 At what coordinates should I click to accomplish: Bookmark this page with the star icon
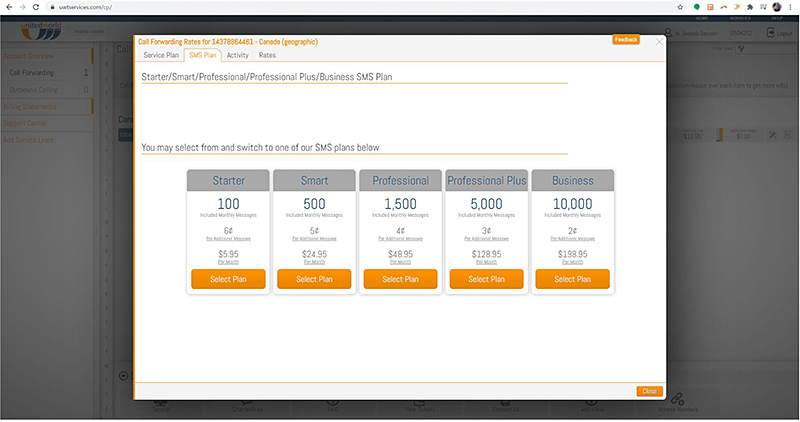[x=680, y=7]
